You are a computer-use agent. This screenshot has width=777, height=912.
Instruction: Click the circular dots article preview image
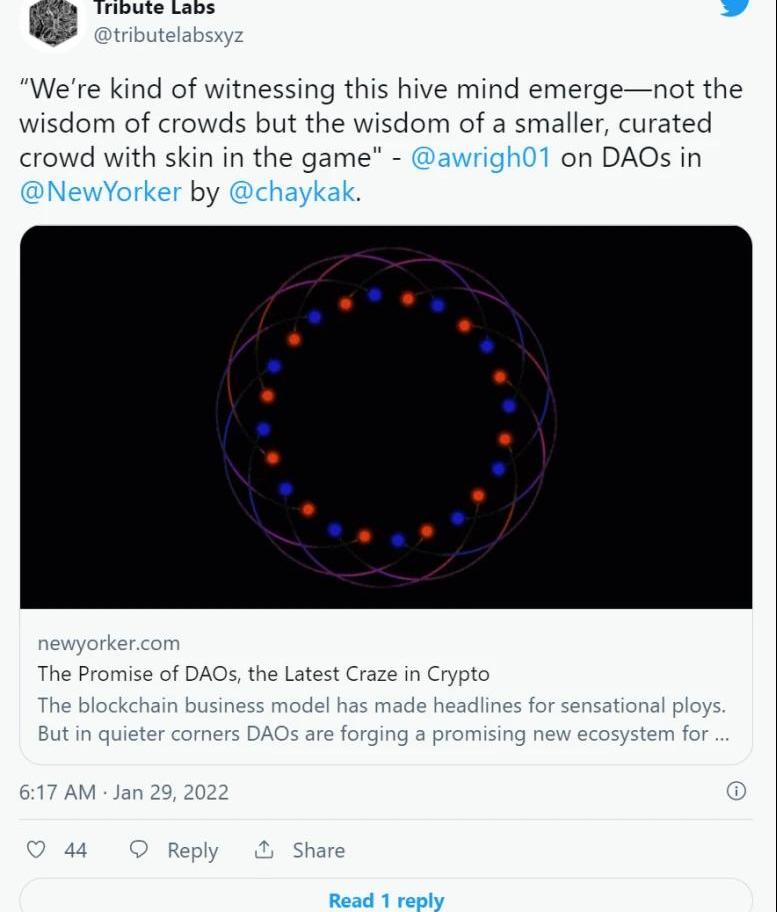click(386, 416)
